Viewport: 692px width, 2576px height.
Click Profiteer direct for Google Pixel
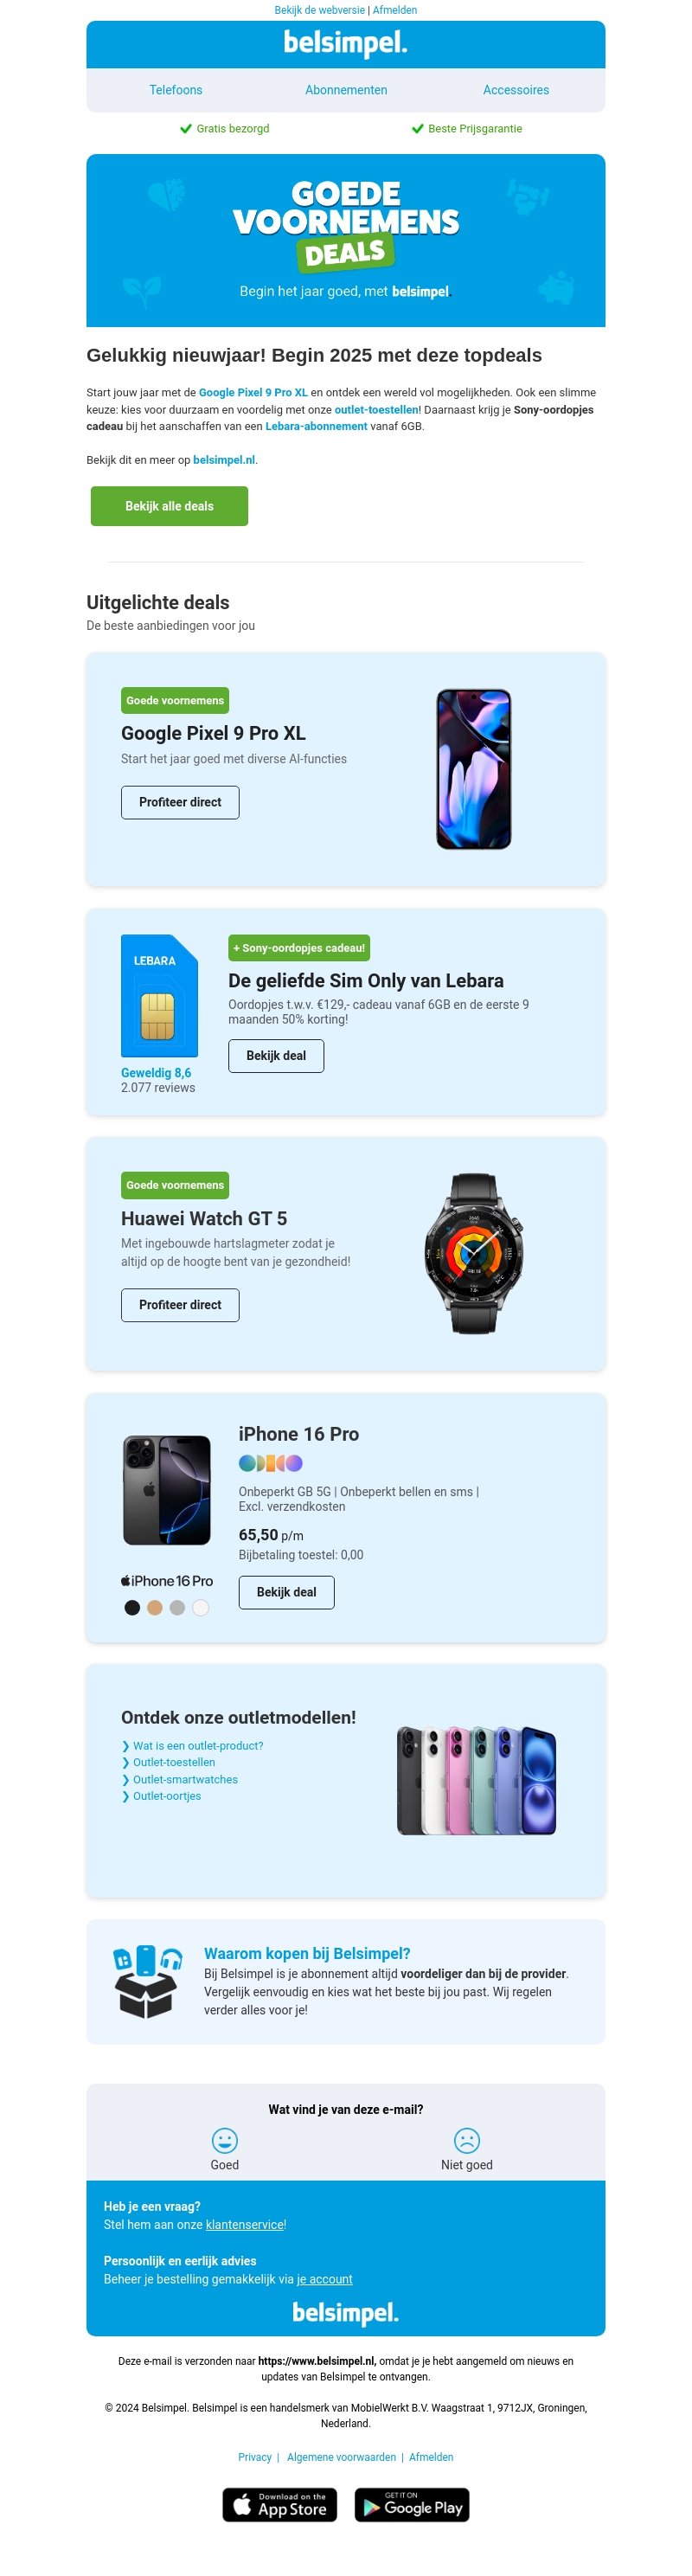point(180,802)
